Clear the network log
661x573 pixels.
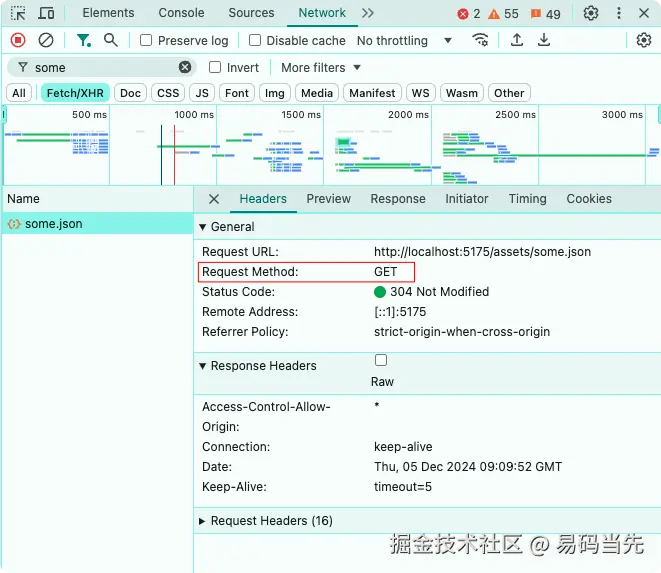point(46,40)
